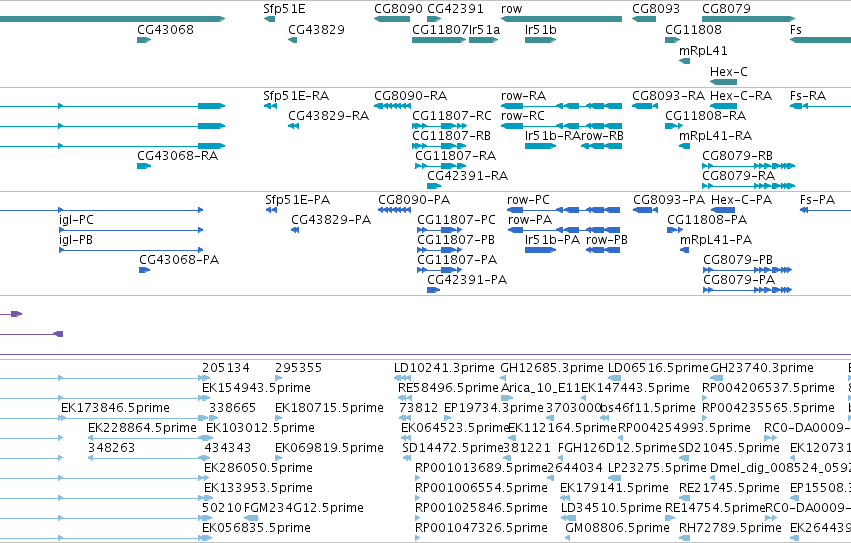851x543 pixels.
Task: Select the CG43068-RA transcript label
Action: (x=177, y=156)
